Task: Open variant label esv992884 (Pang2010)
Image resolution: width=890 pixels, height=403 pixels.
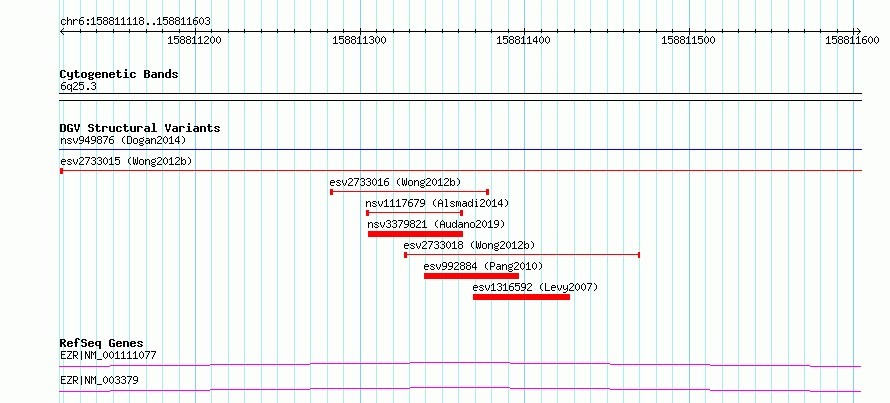Action: (483, 266)
